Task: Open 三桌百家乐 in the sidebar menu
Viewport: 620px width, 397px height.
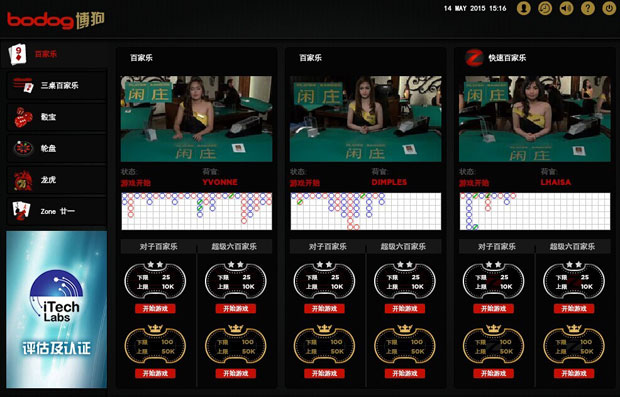Action: pos(57,85)
